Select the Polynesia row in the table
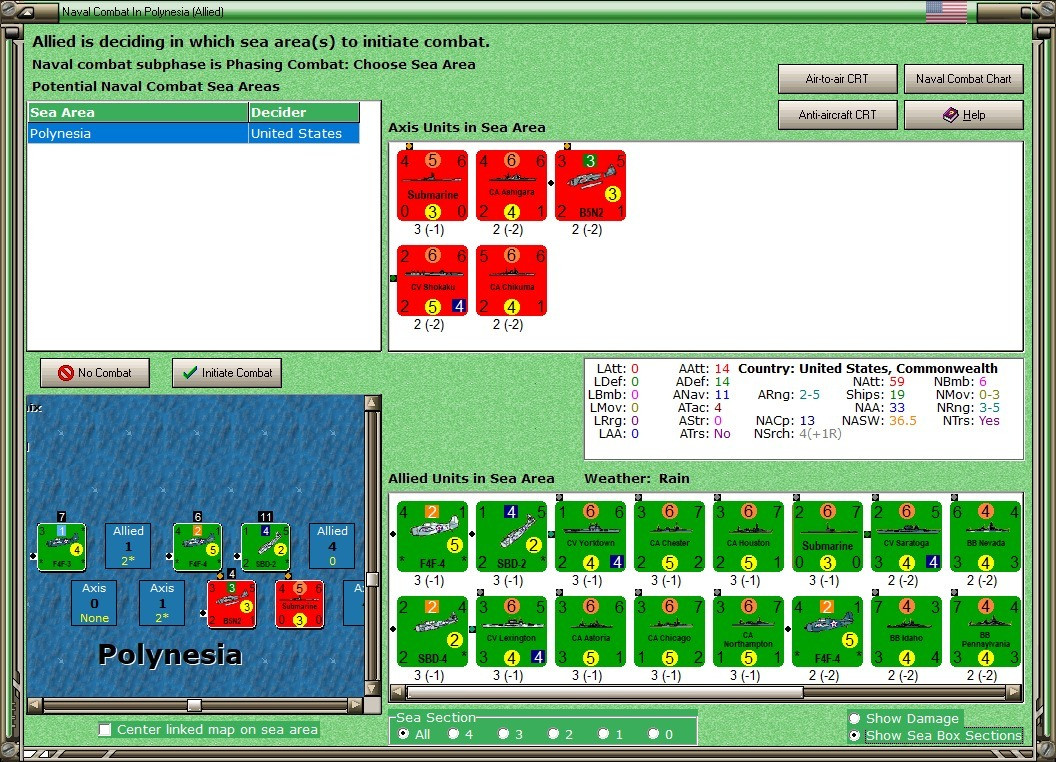 click(x=193, y=133)
